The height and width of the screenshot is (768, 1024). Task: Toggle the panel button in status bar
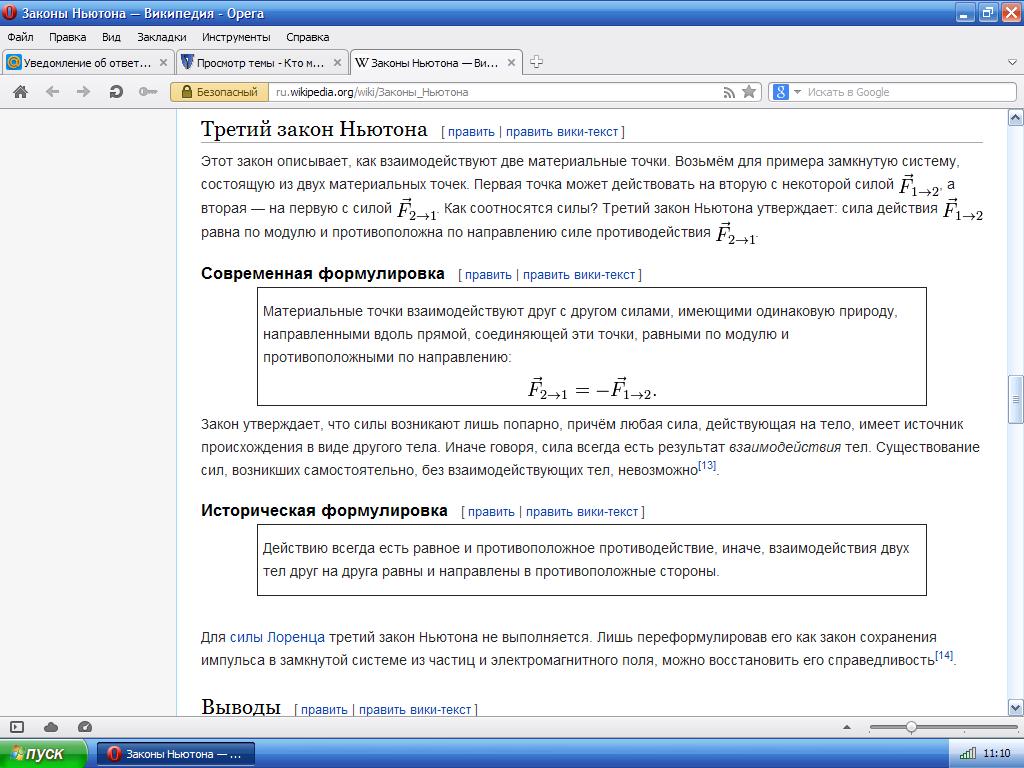[x=17, y=727]
